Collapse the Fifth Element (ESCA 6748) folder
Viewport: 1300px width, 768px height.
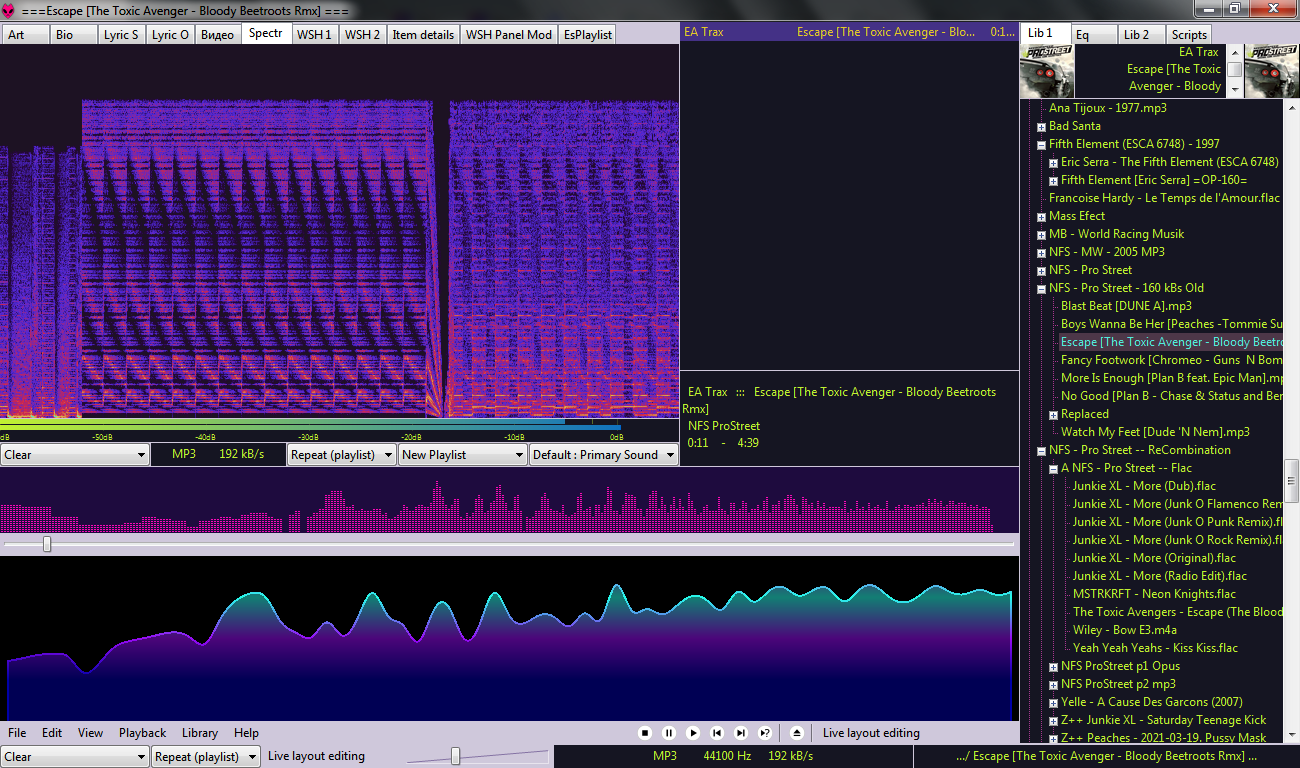tap(1041, 145)
